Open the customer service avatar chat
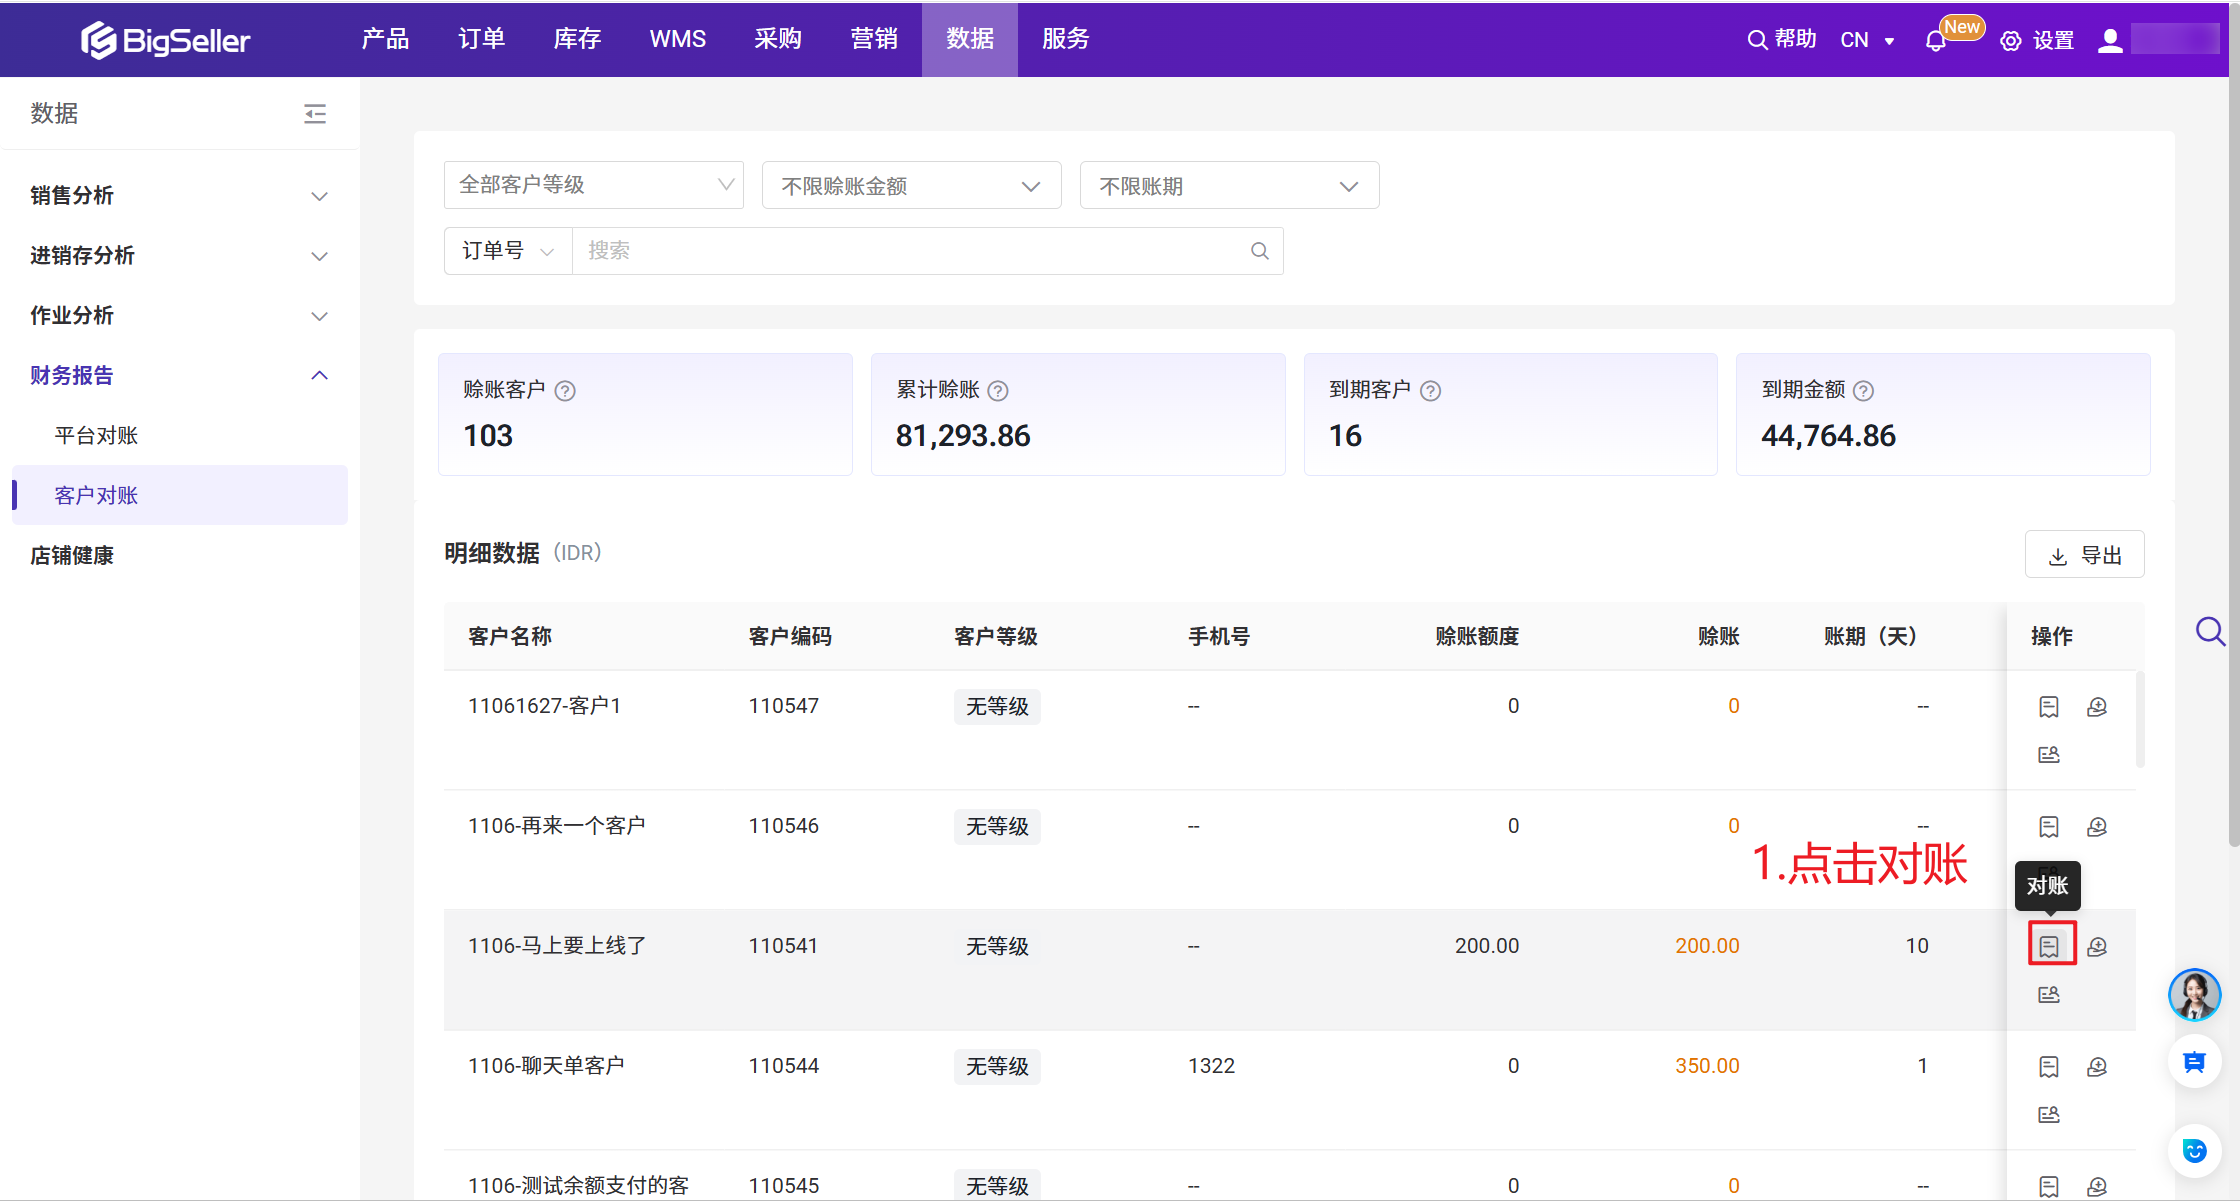 pos(2194,995)
